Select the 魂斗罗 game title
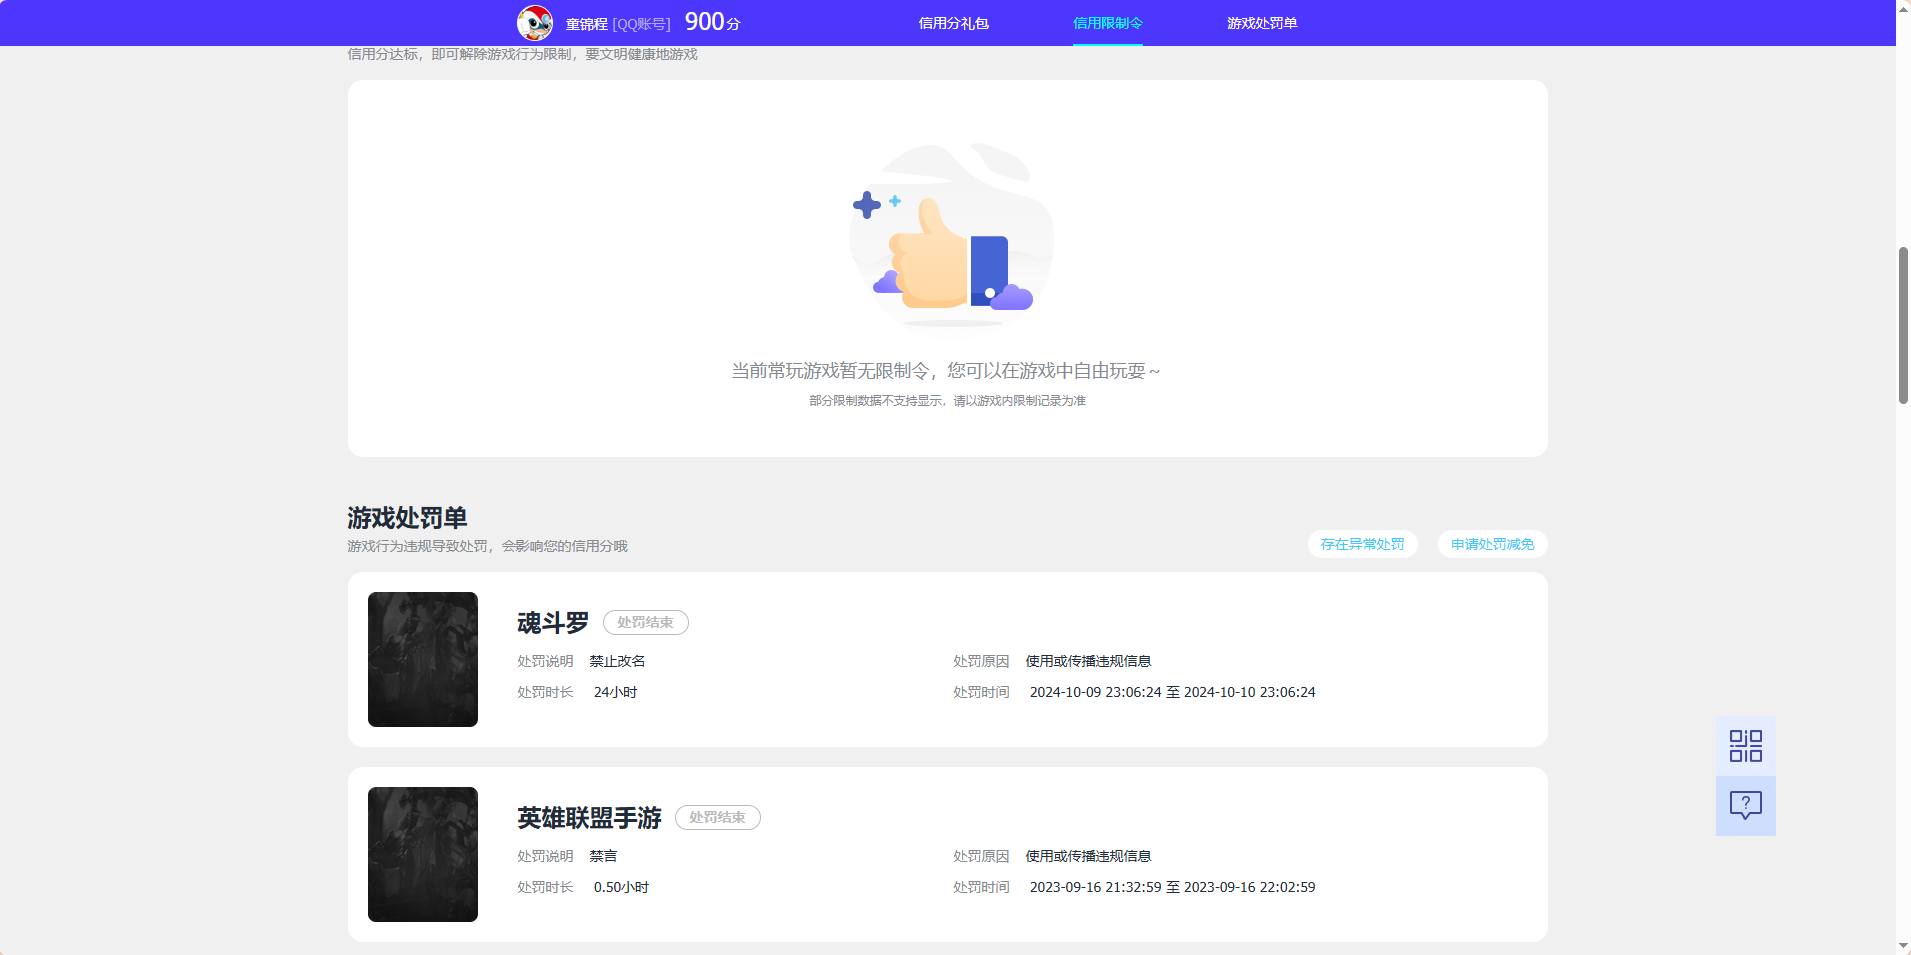Screen dimensions: 1911x955 [553, 623]
